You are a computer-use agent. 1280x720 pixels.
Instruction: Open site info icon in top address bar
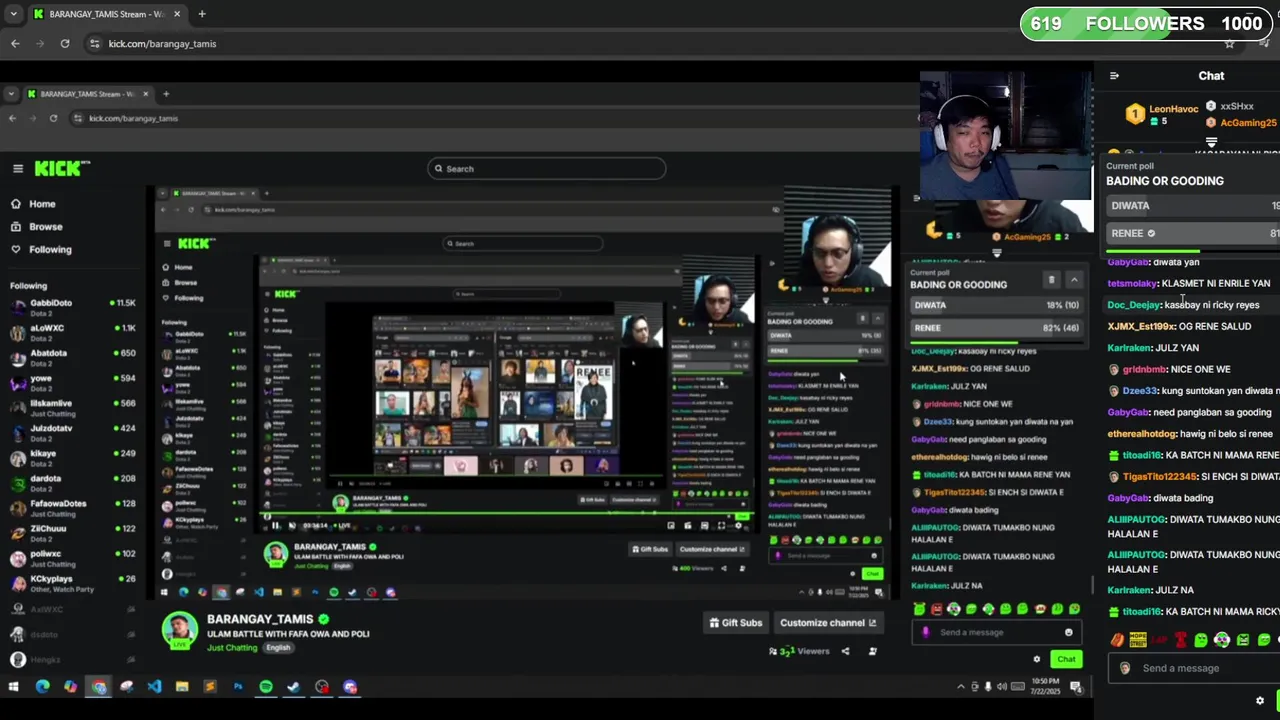click(95, 44)
